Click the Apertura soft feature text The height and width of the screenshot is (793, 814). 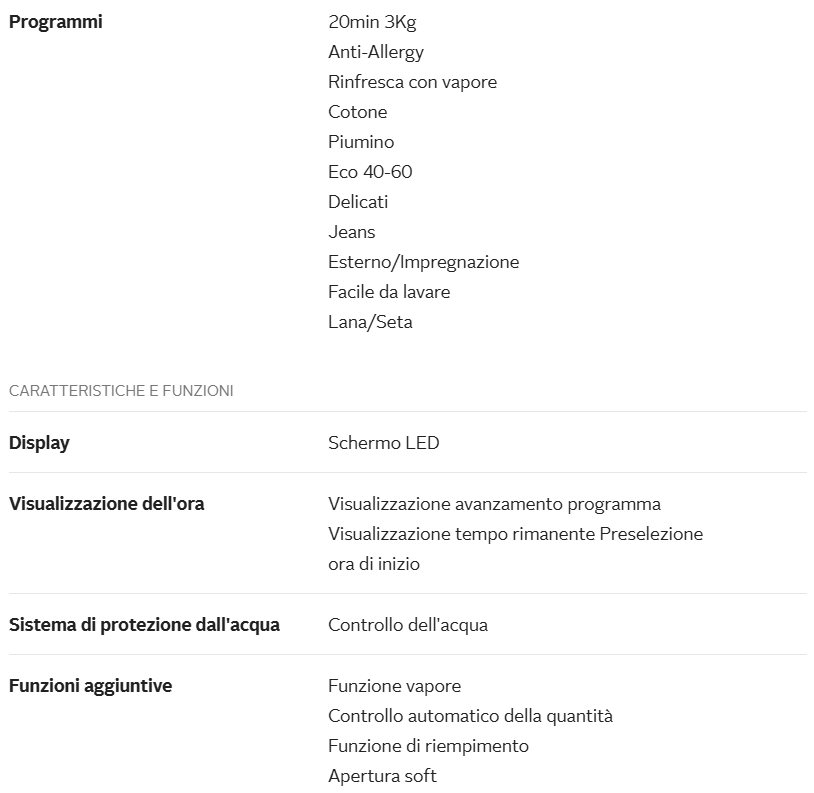click(x=382, y=775)
